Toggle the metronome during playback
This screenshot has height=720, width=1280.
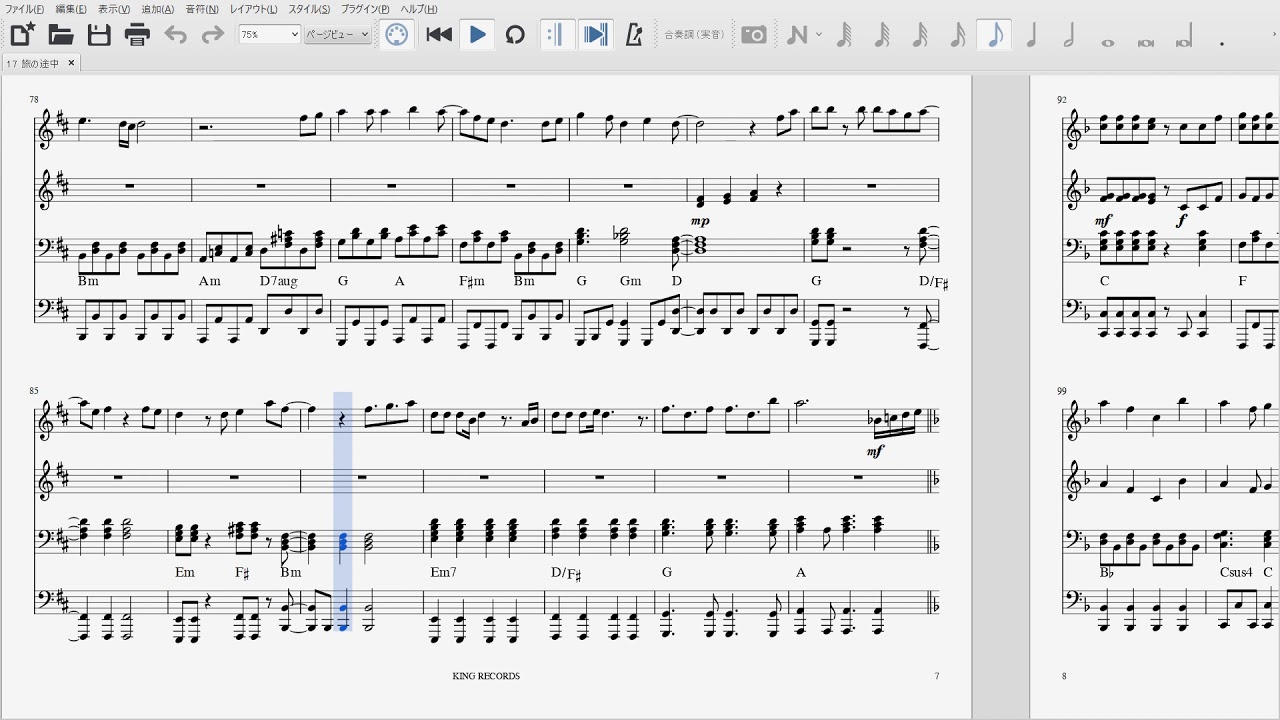click(633, 35)
